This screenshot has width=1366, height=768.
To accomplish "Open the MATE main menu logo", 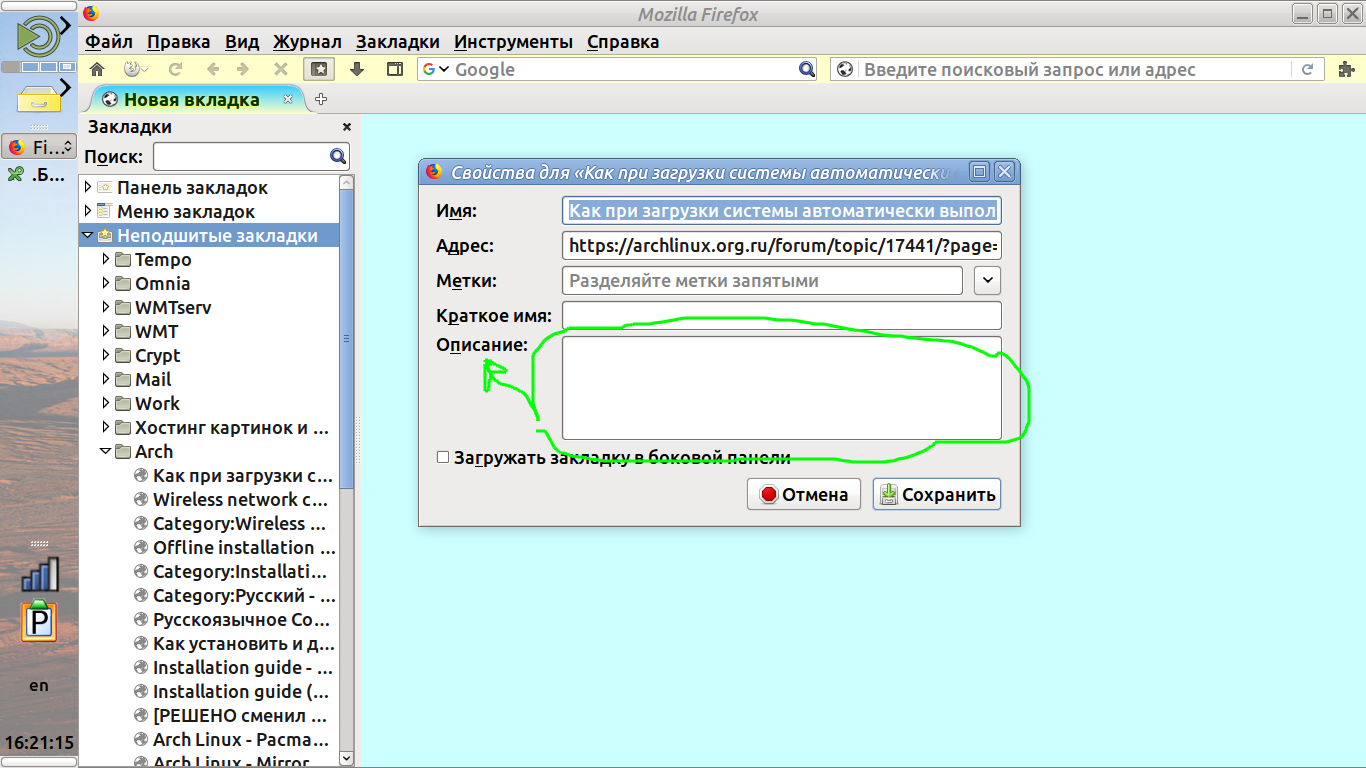I will click(38, 37).
